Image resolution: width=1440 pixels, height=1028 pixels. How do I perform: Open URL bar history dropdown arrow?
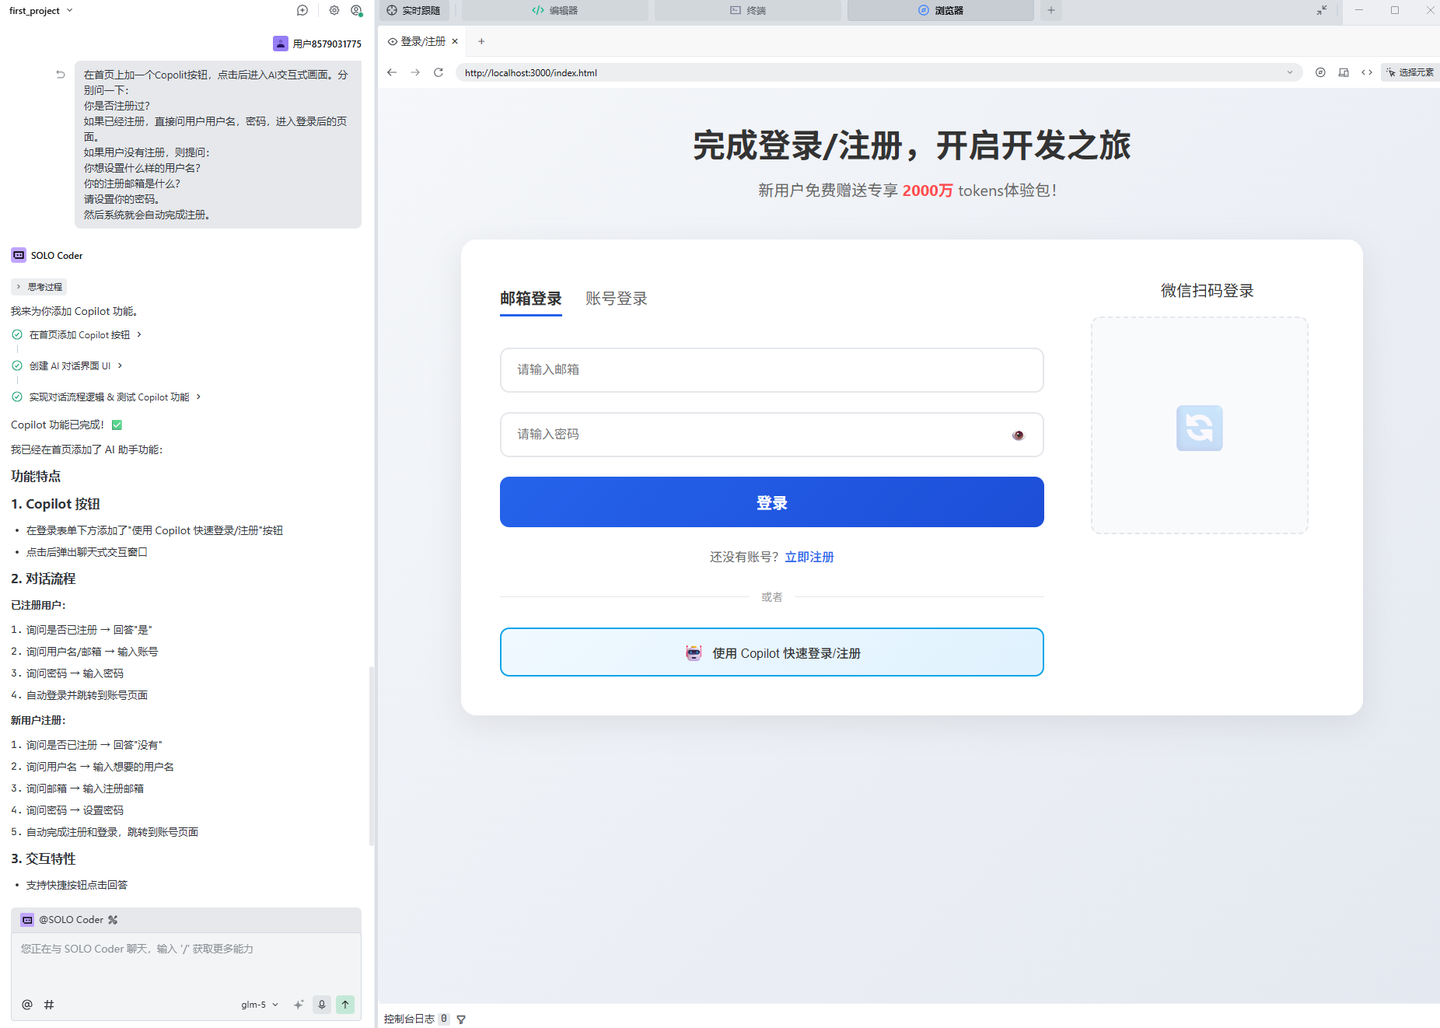1289,72
